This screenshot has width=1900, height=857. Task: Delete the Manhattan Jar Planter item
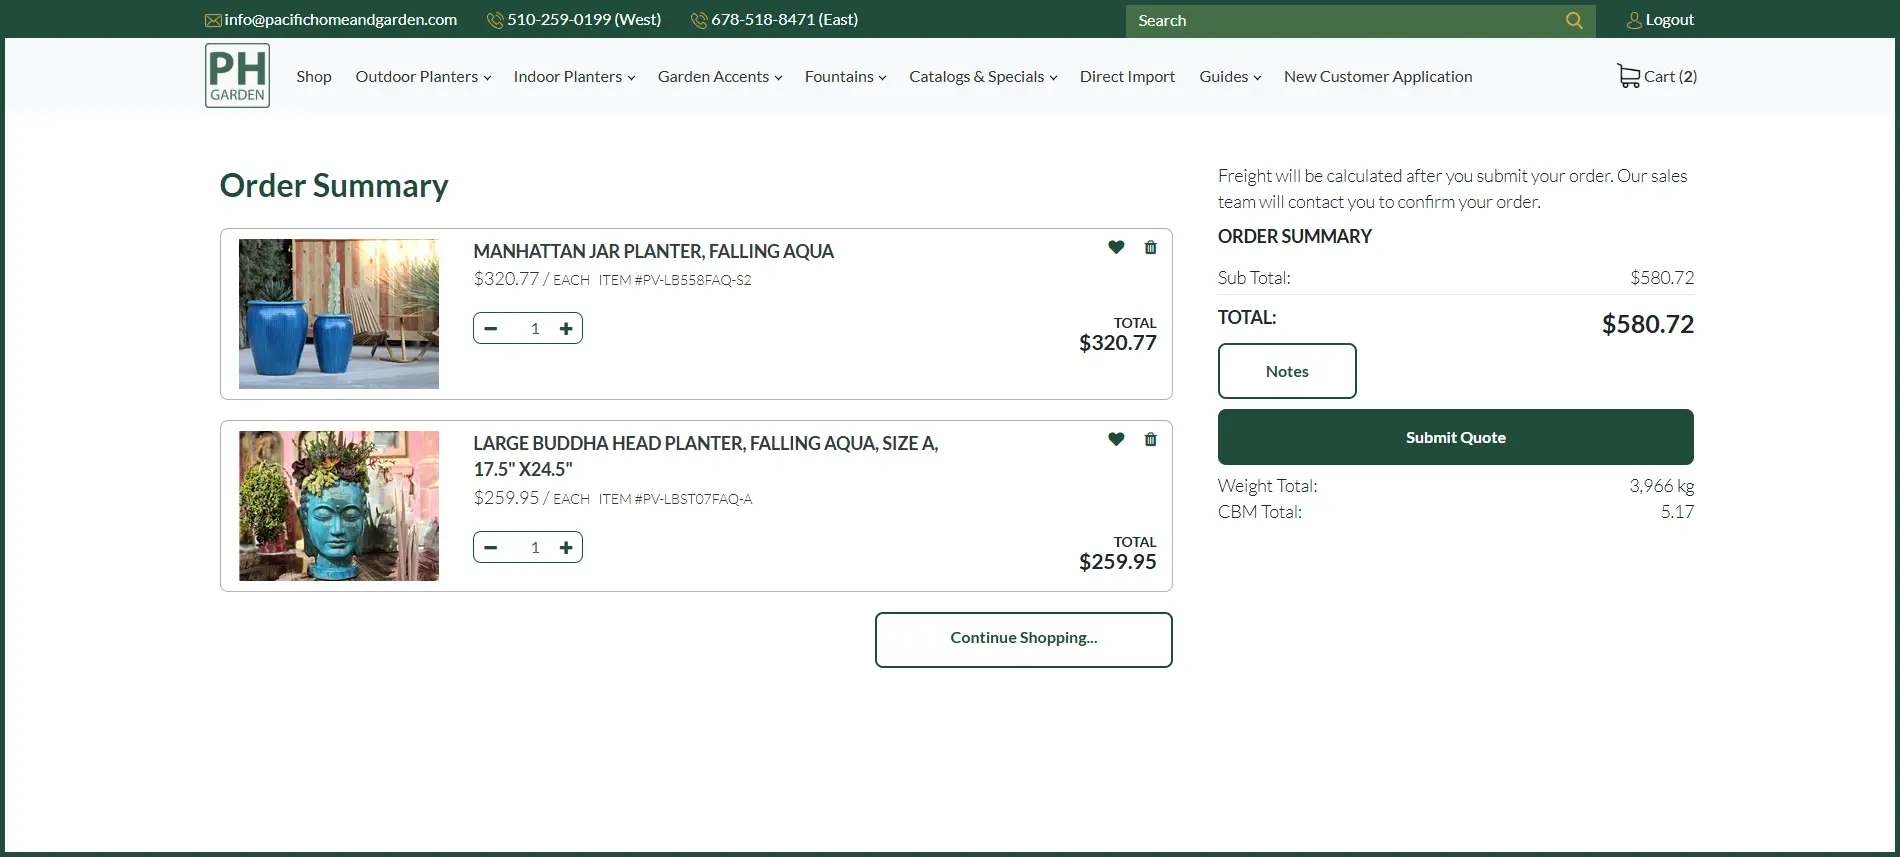pyautogui.click(x=1150, y=247)
